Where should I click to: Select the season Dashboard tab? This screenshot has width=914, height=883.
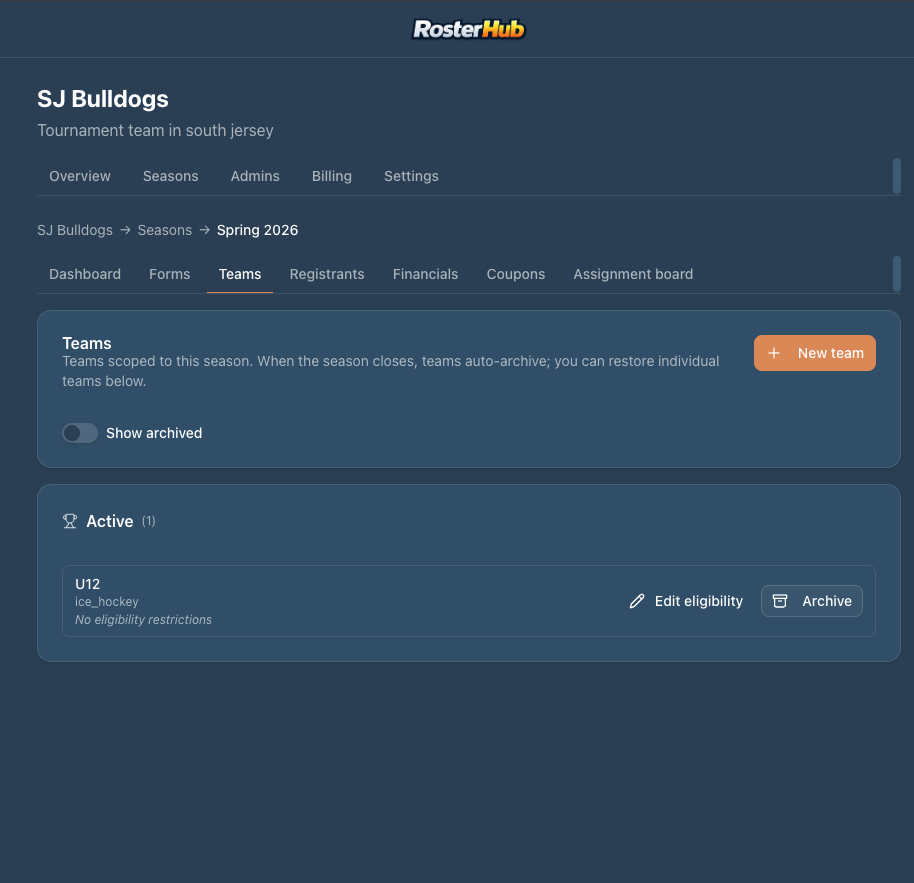(85, 274)
